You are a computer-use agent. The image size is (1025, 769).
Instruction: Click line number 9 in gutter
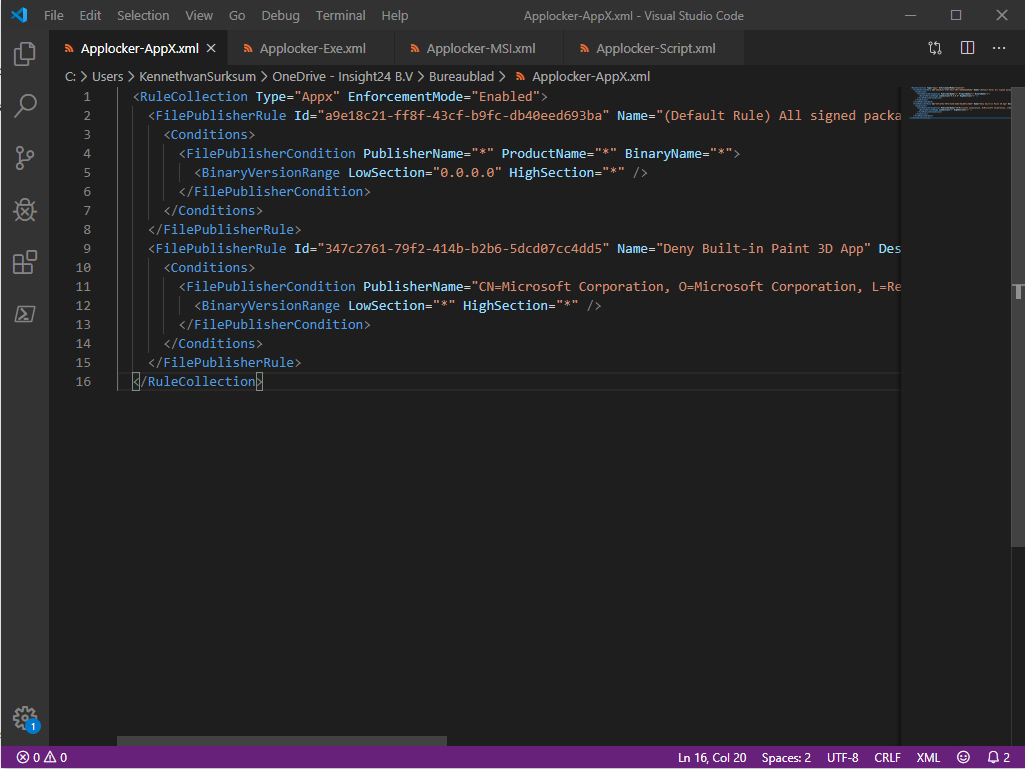[86, 248]
